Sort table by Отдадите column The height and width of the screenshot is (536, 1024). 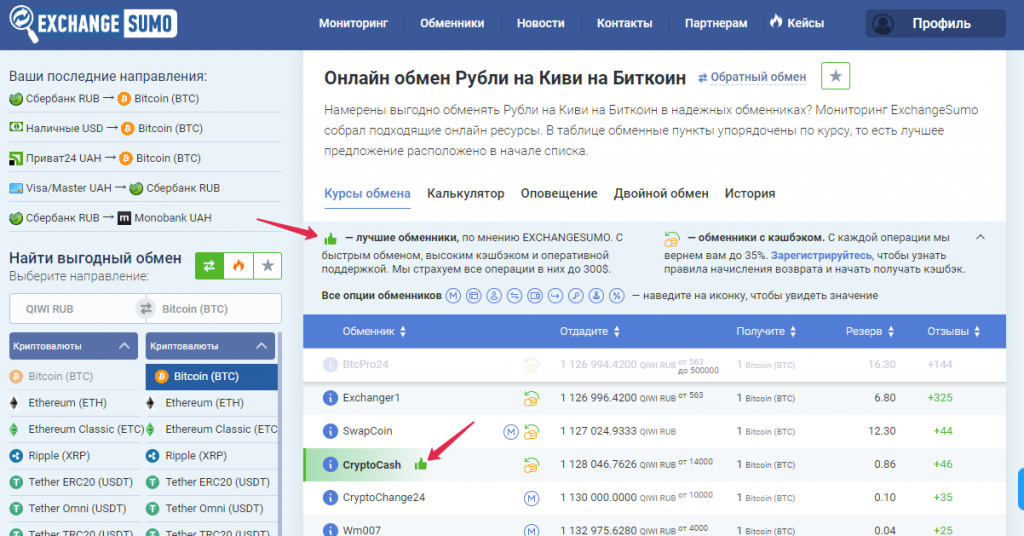[589, 332]
